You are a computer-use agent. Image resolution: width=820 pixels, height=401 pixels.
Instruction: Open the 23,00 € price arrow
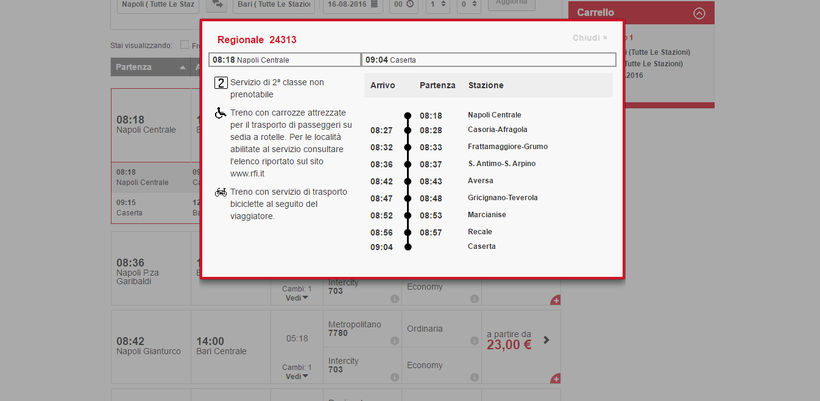(546, 340)
